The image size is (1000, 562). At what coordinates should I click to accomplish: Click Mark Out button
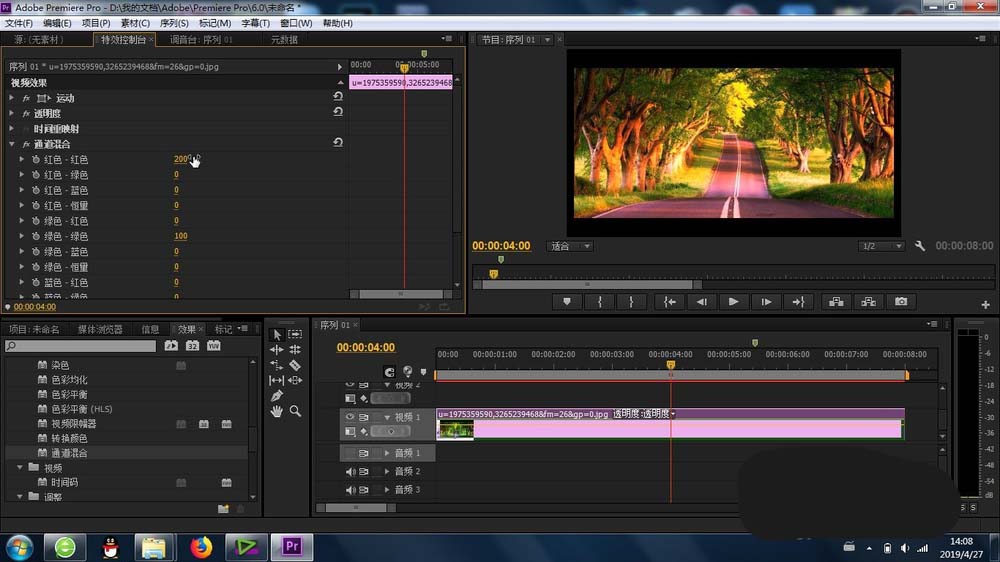631,302
